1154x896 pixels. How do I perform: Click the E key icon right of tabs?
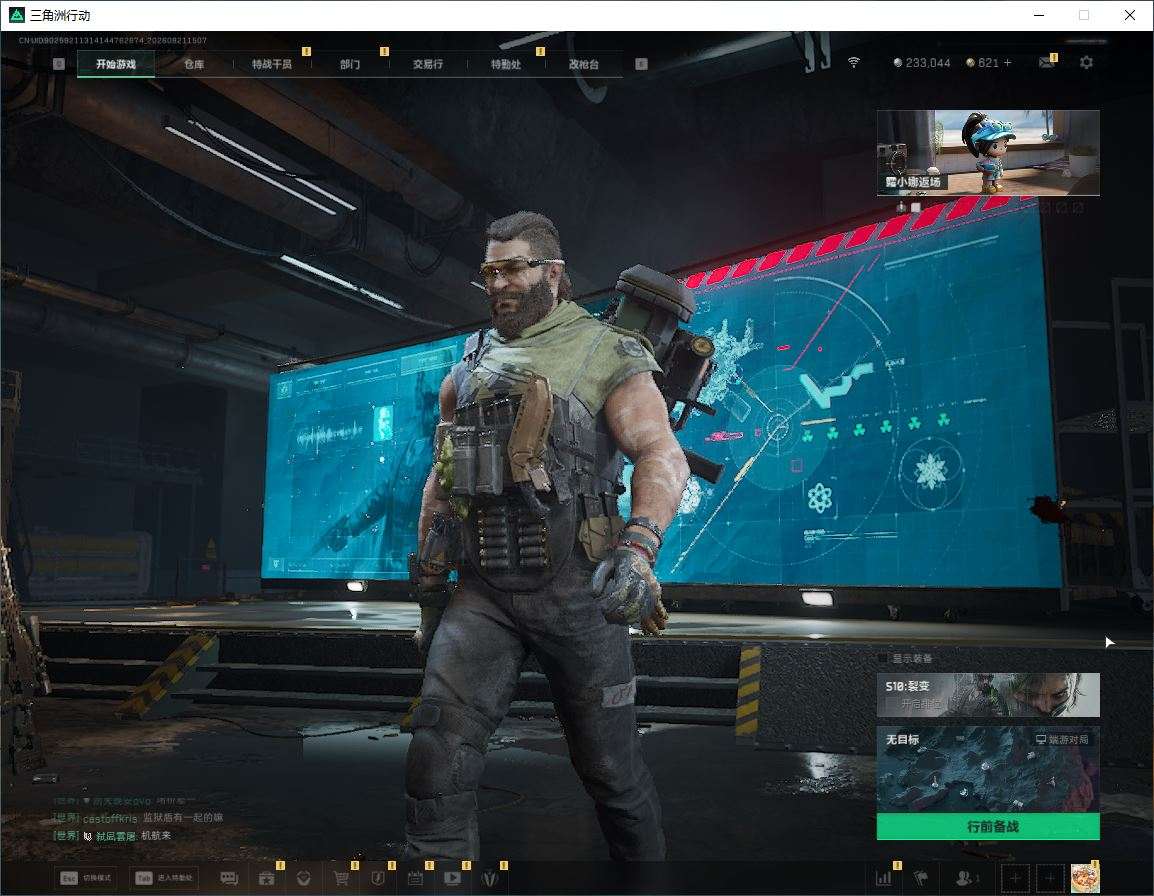point(641,64)
